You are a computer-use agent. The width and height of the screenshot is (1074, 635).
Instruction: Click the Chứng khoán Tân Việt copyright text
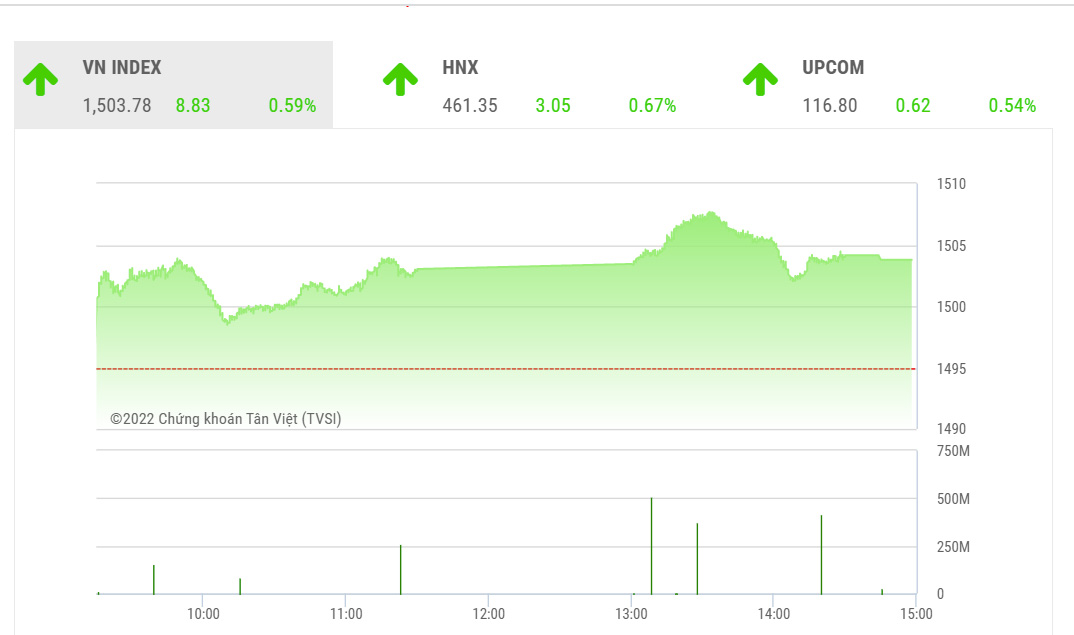226,419
